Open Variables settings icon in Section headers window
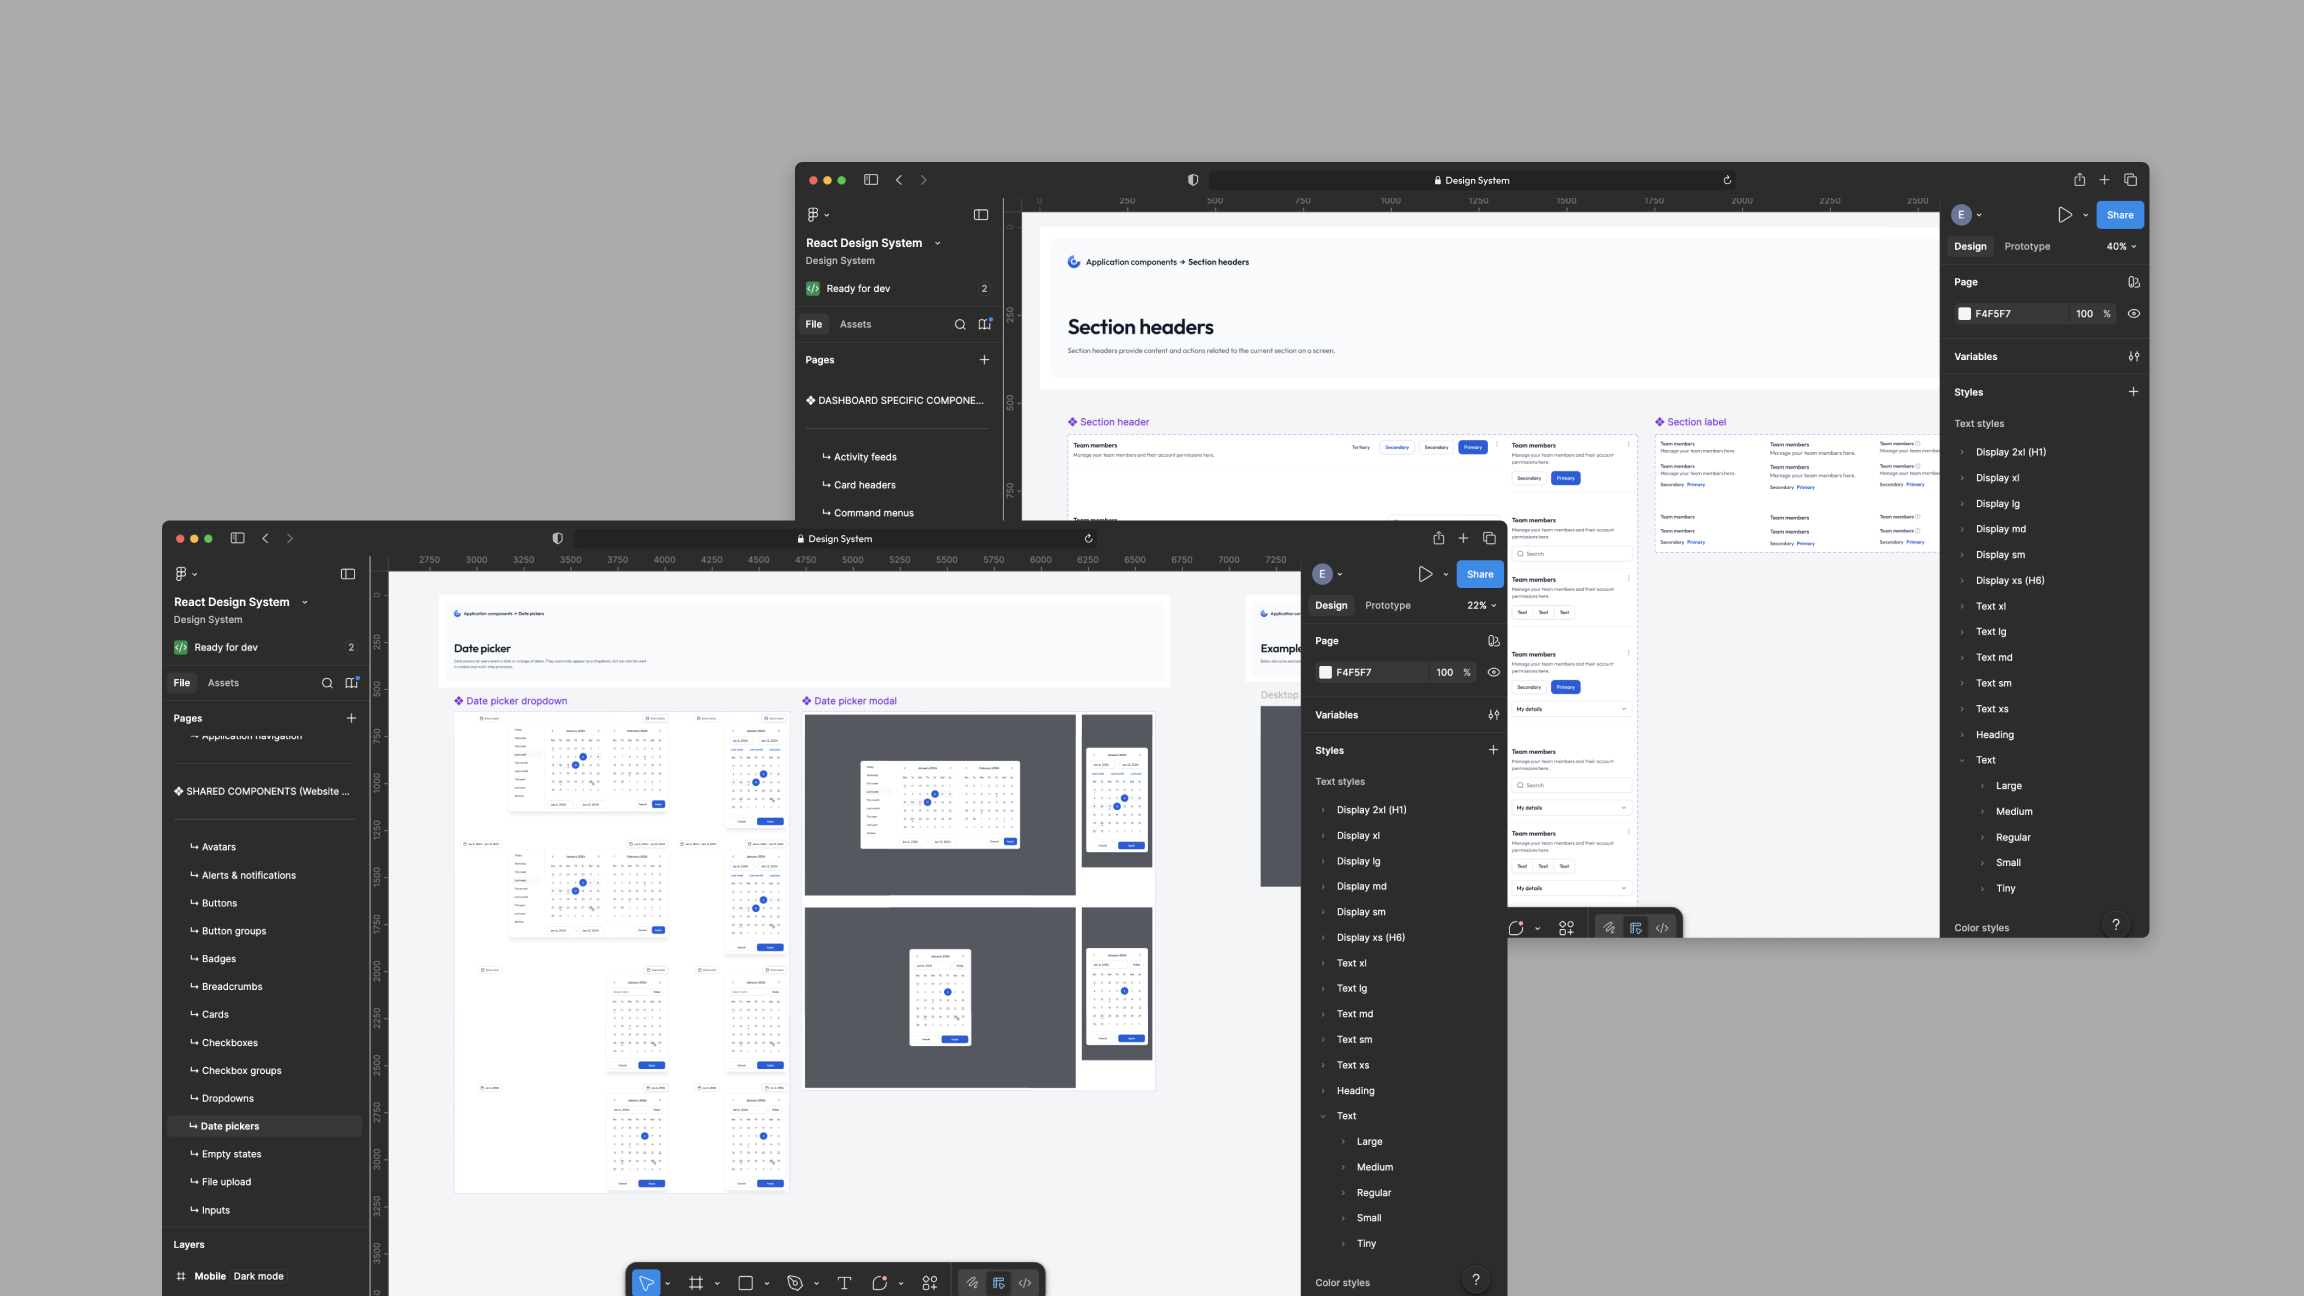The width and height of the screenshot is (2304, 1296). [x=2133, y=356]
